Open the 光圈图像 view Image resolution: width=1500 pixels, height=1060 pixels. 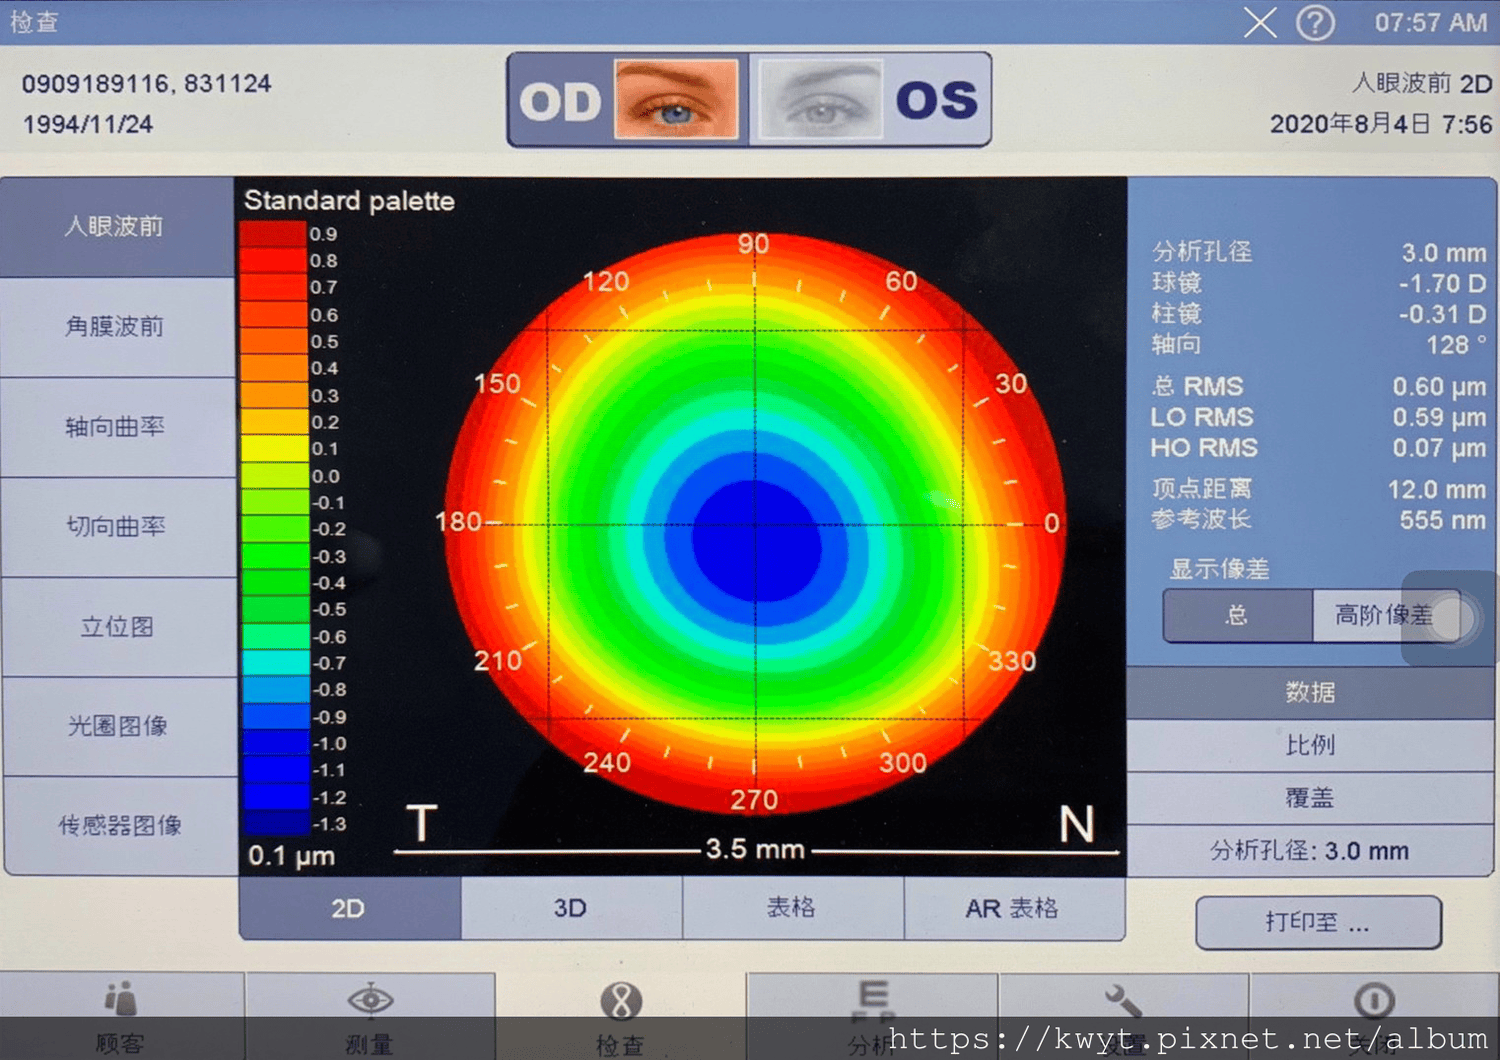[x=117, y=726]
